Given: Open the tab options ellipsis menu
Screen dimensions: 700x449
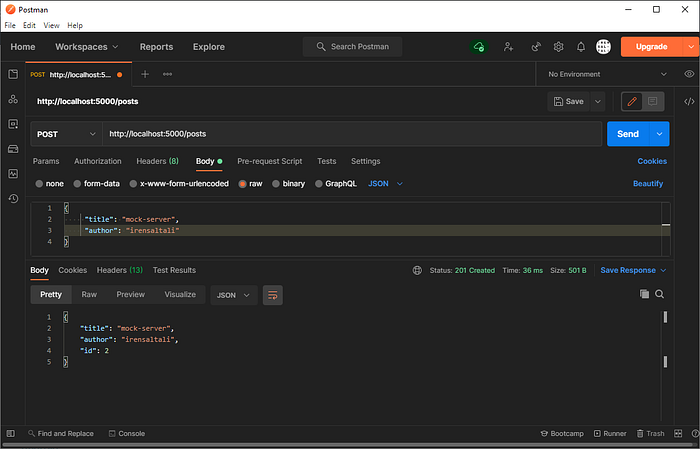Looking at the screenshot, I should coord(167,74).
